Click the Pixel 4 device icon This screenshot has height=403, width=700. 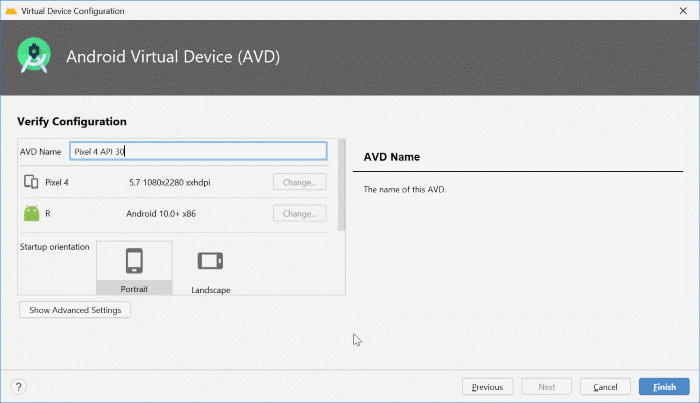[x=31, y=182]
